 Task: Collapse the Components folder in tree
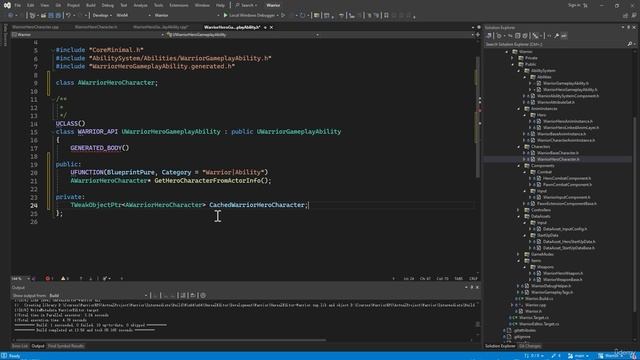[519, 166]
